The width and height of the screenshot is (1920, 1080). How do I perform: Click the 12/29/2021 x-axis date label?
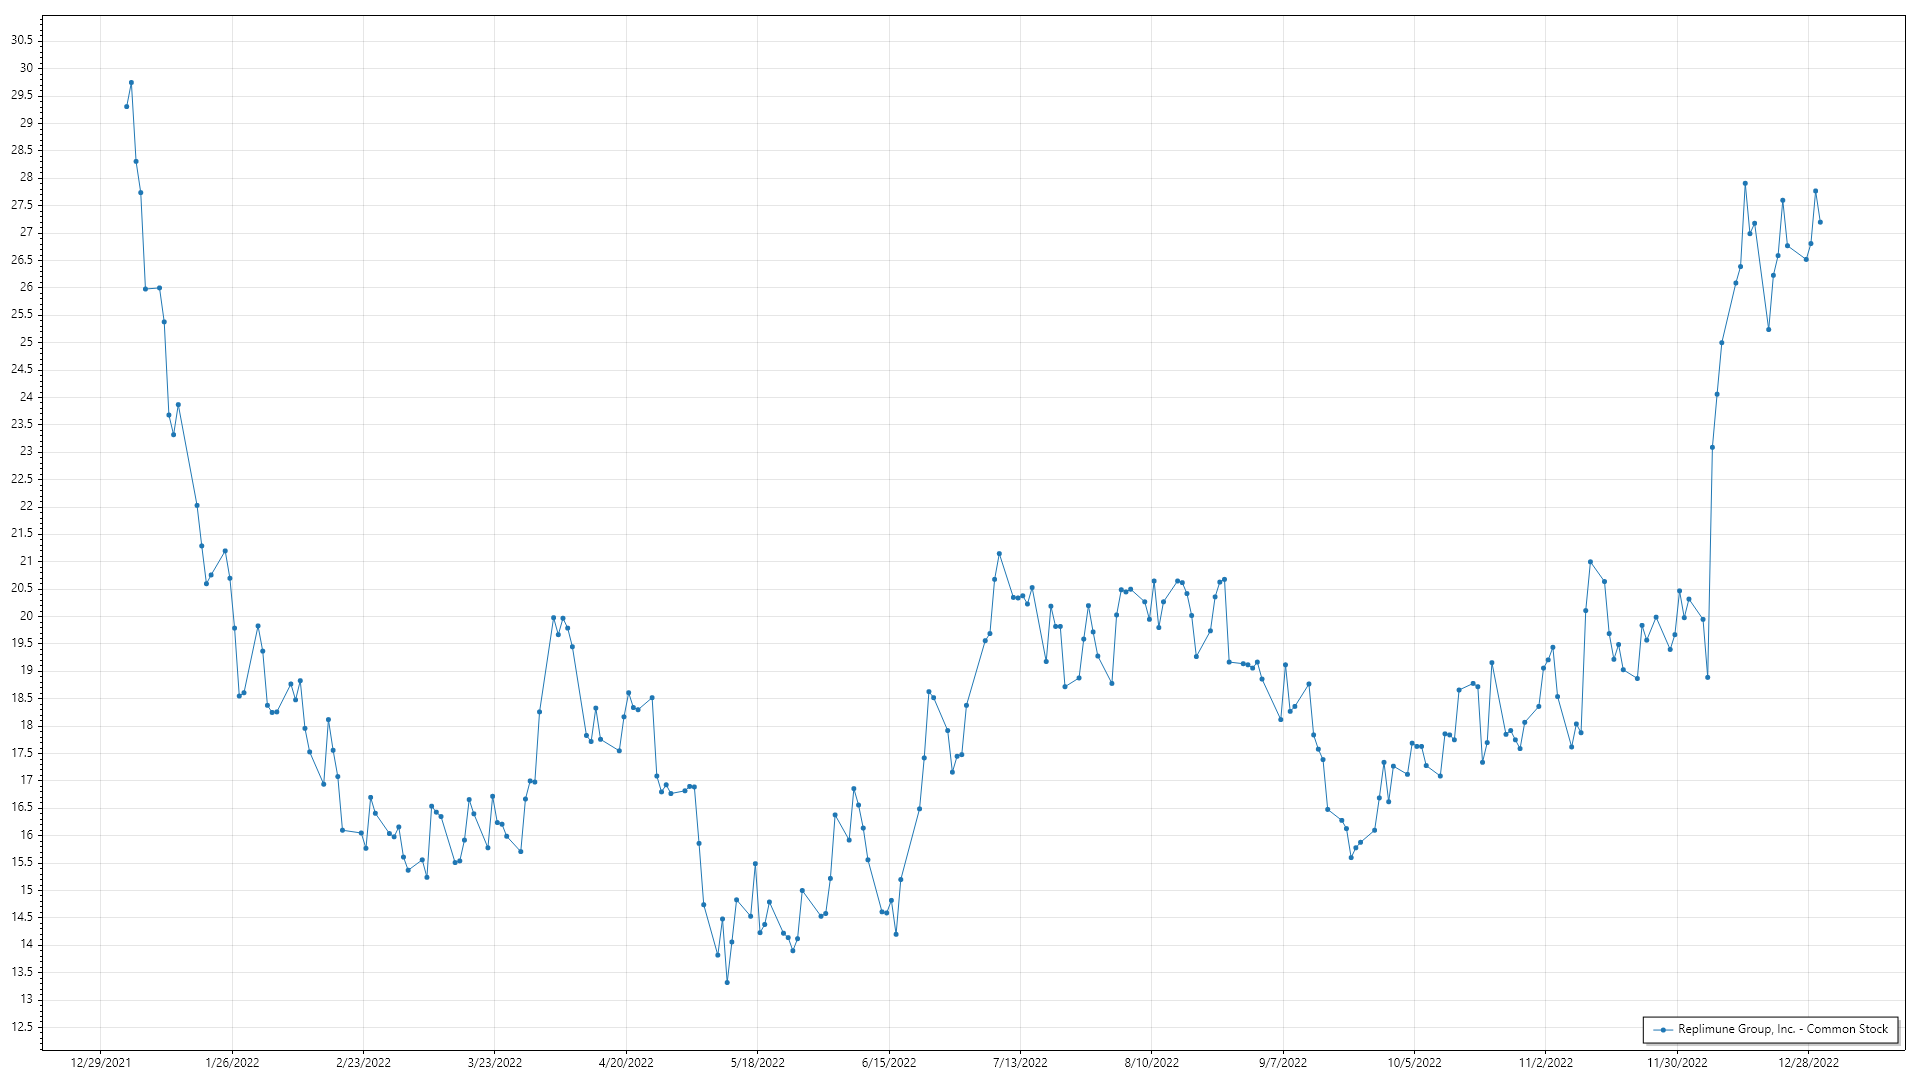point(100,1062)
